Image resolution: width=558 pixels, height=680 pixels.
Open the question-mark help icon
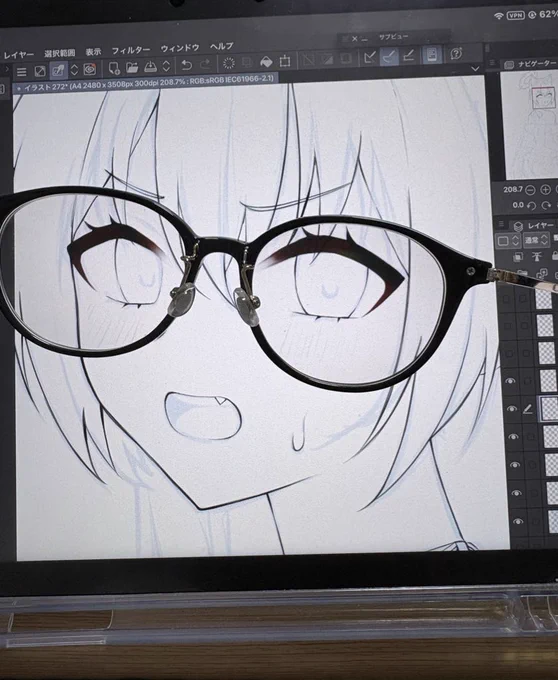tap(456, 53)
